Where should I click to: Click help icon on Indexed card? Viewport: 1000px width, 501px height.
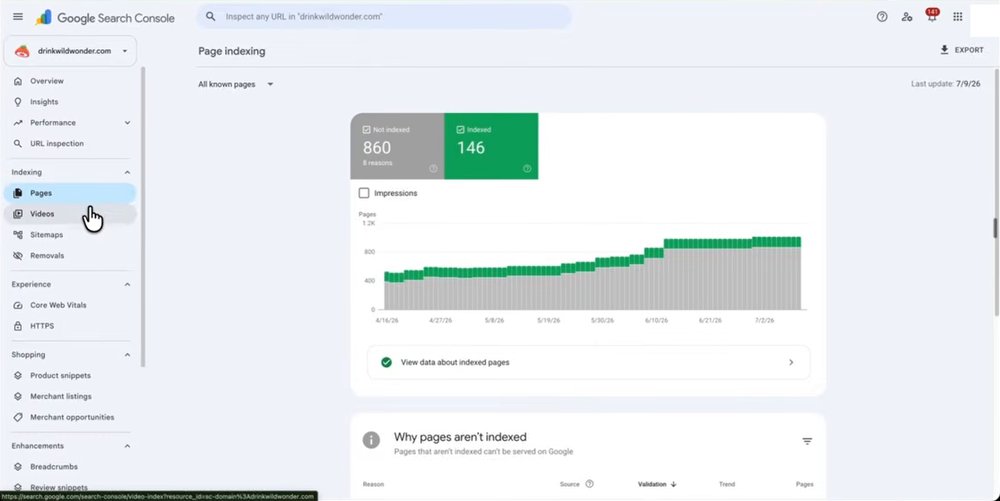[527, 169]
